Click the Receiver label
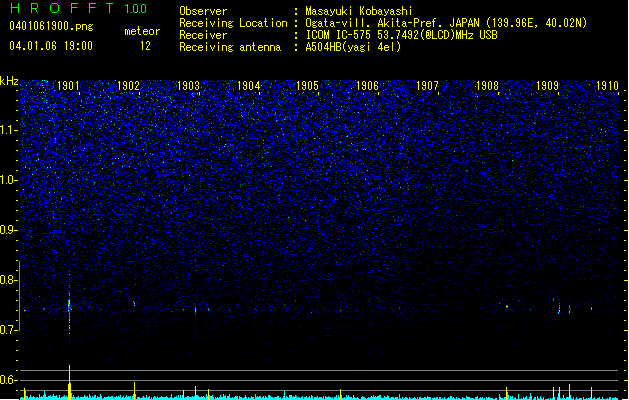 pyautogui.click(x=203, y=35)
